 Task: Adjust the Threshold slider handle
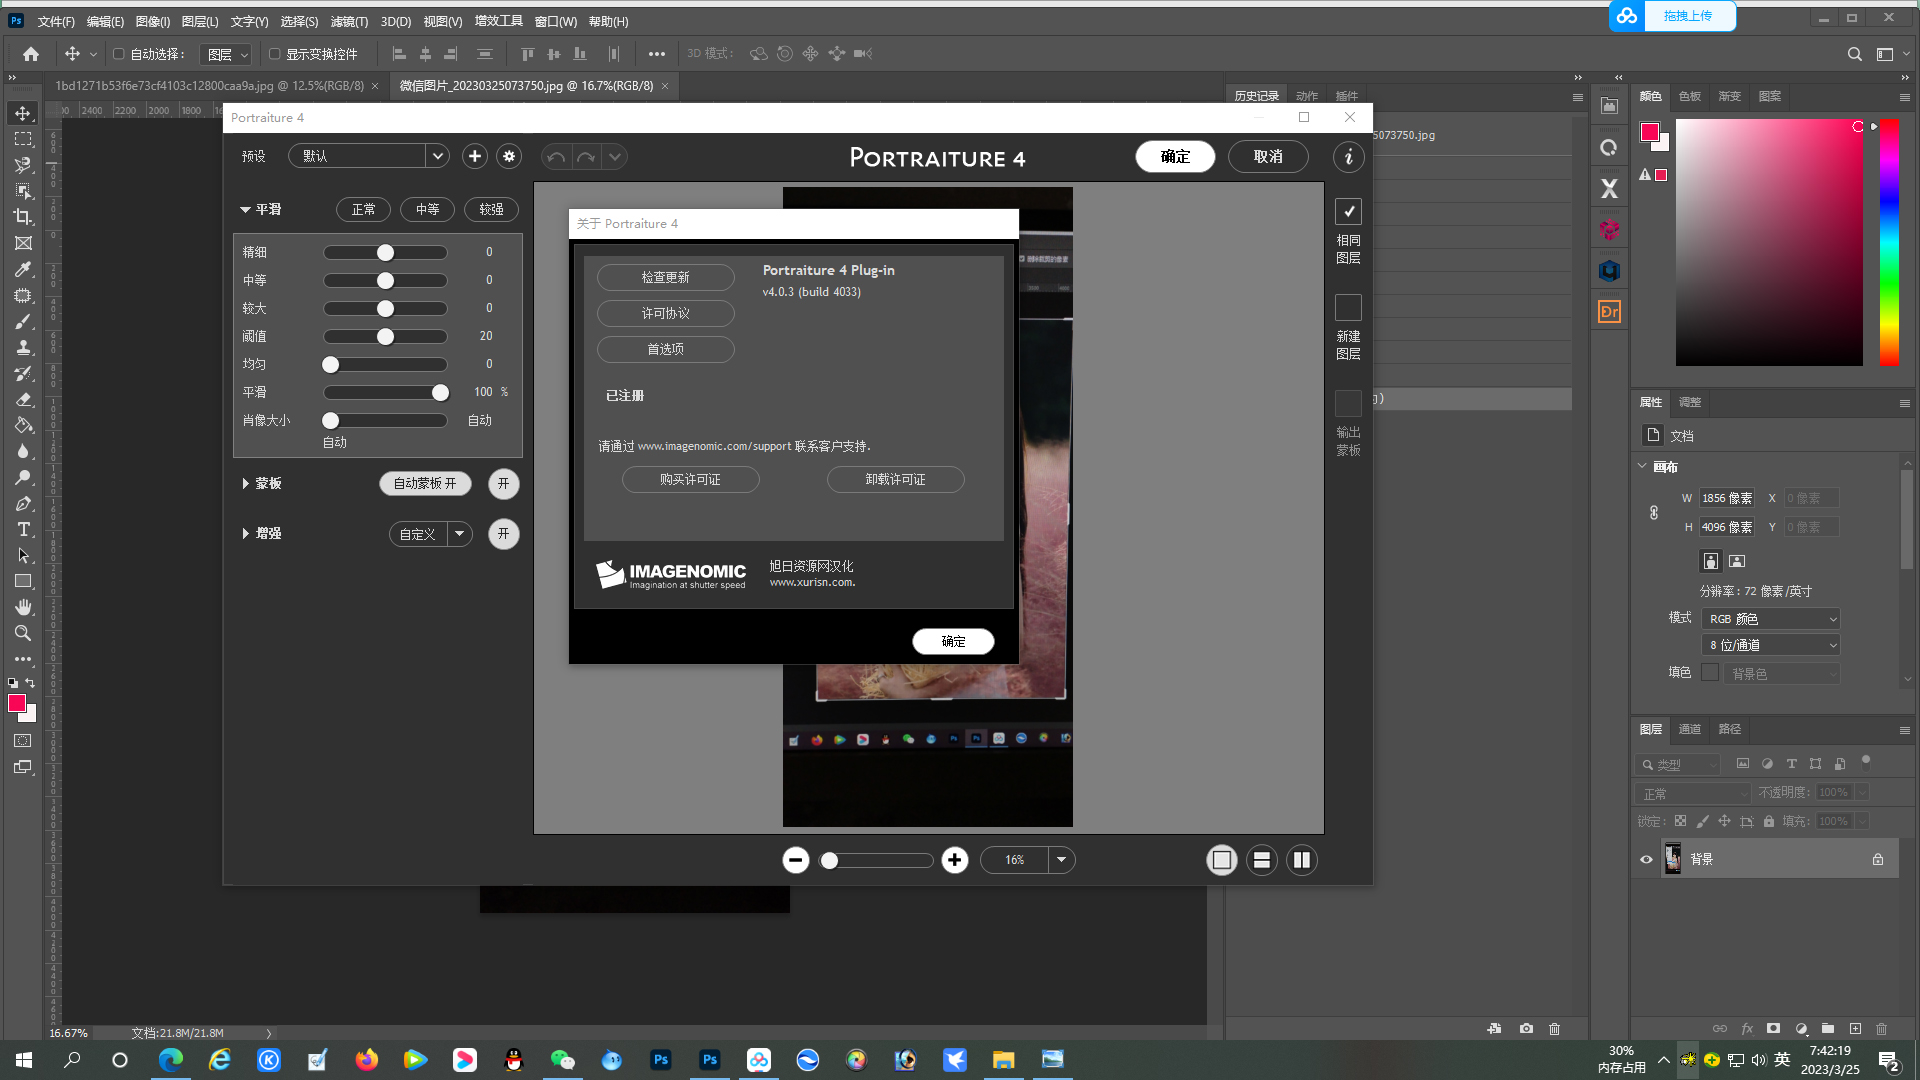(x=385, y=337)
